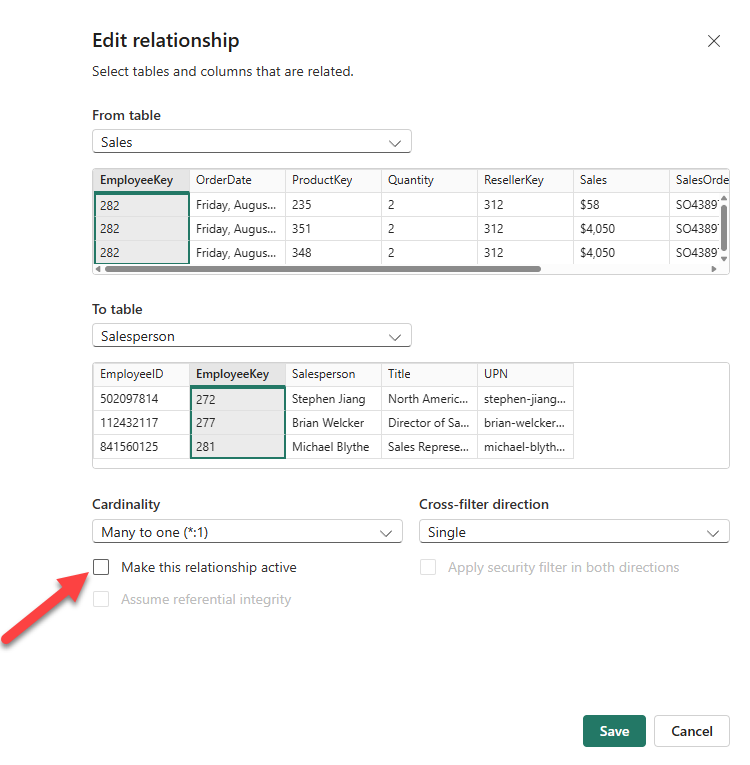Click right scroll arrow of Sales preview
This screenshot has width=750, height=765.
(714, 269)
